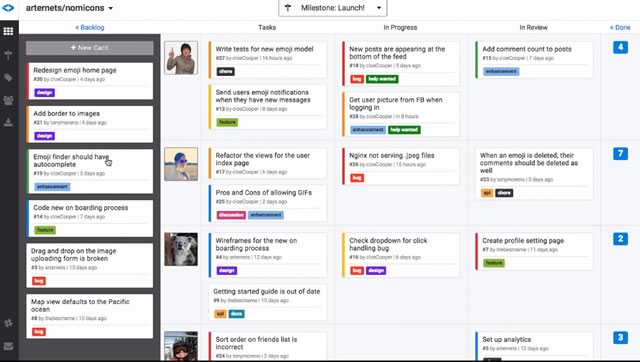Screen dimensions: 640x362
Task: Click the purple design label on Redesign emoji card
Action: [x=44, y=93]
